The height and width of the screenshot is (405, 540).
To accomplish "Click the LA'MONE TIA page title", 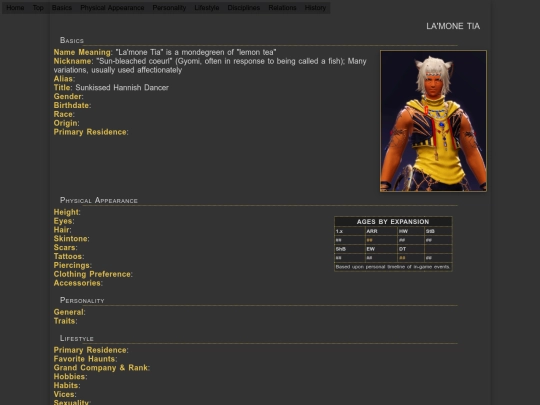I will (x=453, y=26).
